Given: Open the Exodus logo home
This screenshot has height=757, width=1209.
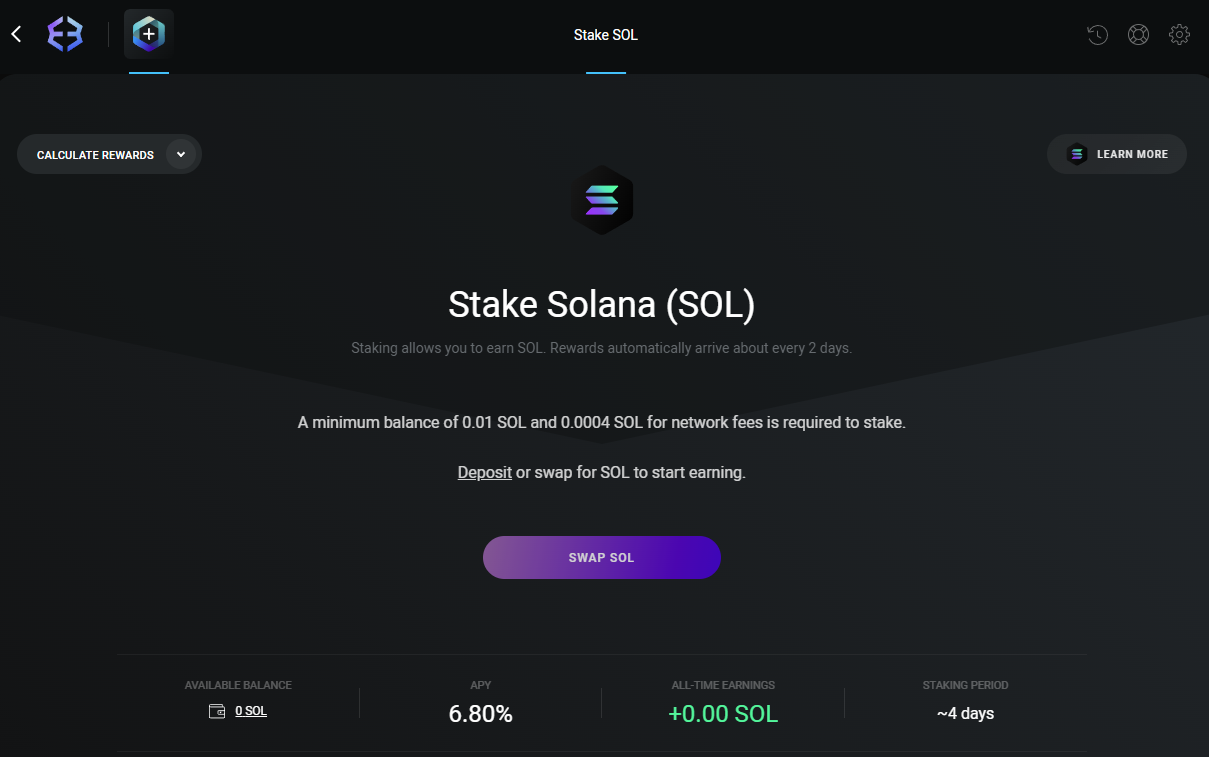Looking at the screenshot, I should tap(65, 35).
